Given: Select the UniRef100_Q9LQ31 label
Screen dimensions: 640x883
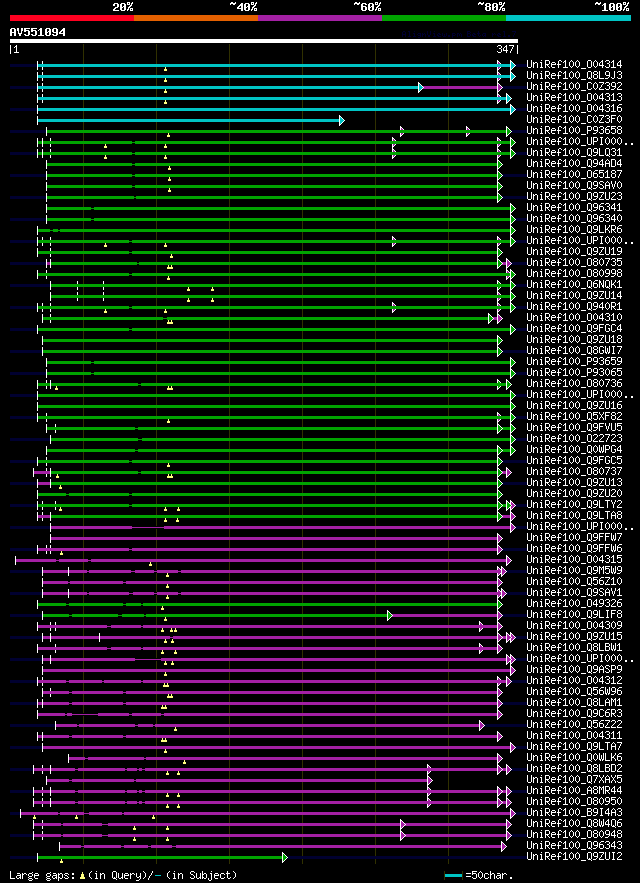Looking at the screenshot, I should coord(574,153).
